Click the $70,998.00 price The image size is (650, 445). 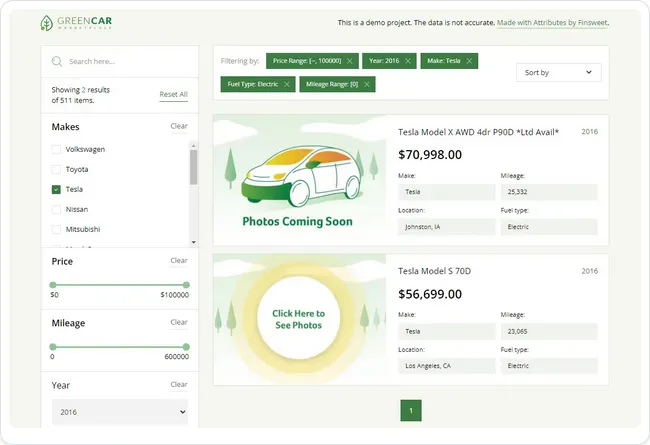pyautogui.click(x=430, y=155)
